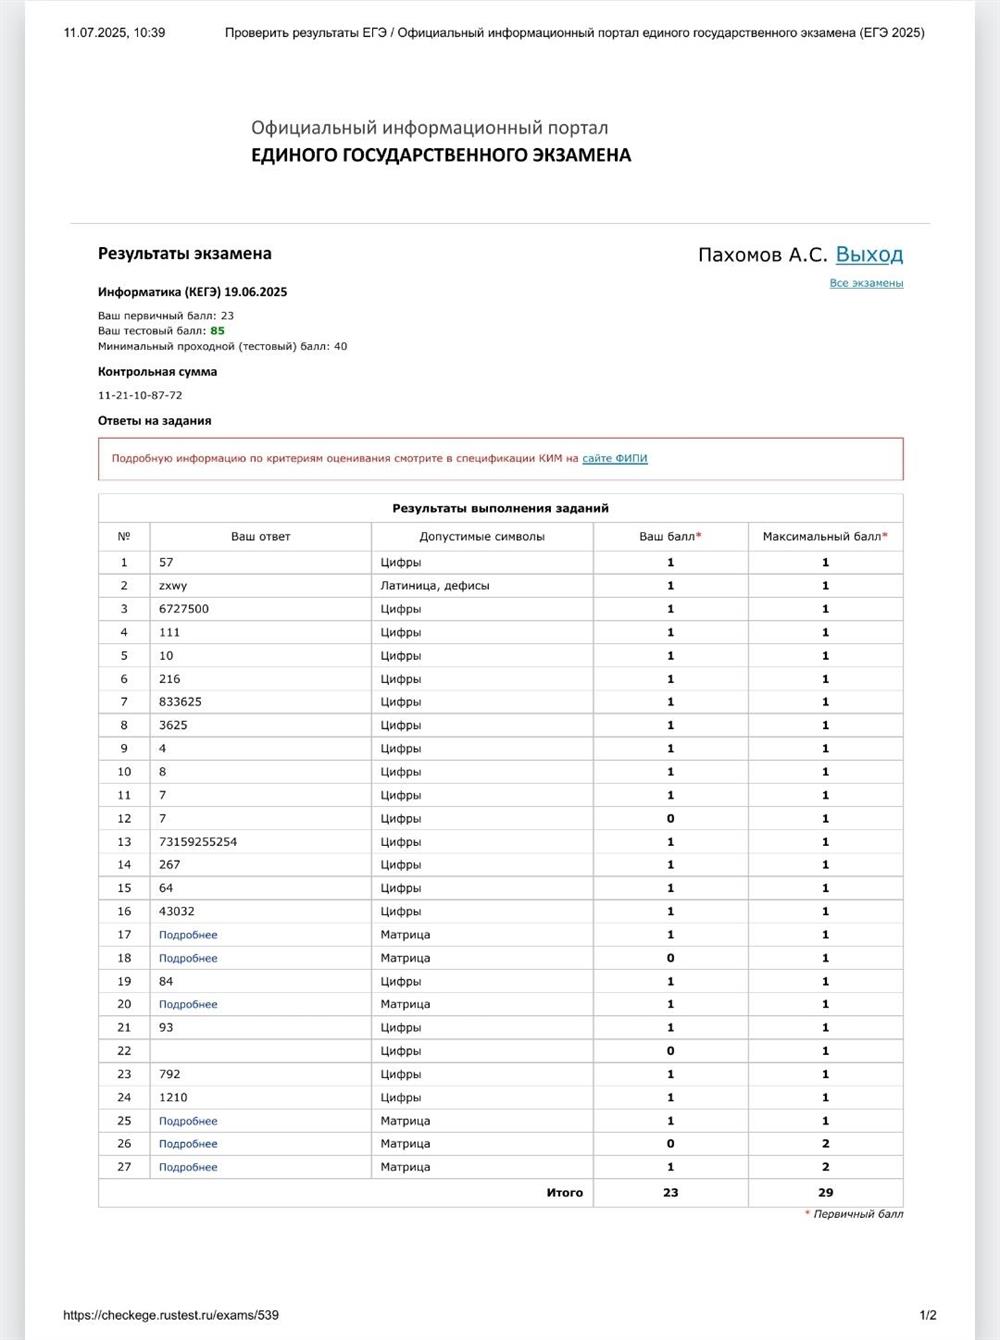Click the score 0 in task 12 row

tap(670, 819)
